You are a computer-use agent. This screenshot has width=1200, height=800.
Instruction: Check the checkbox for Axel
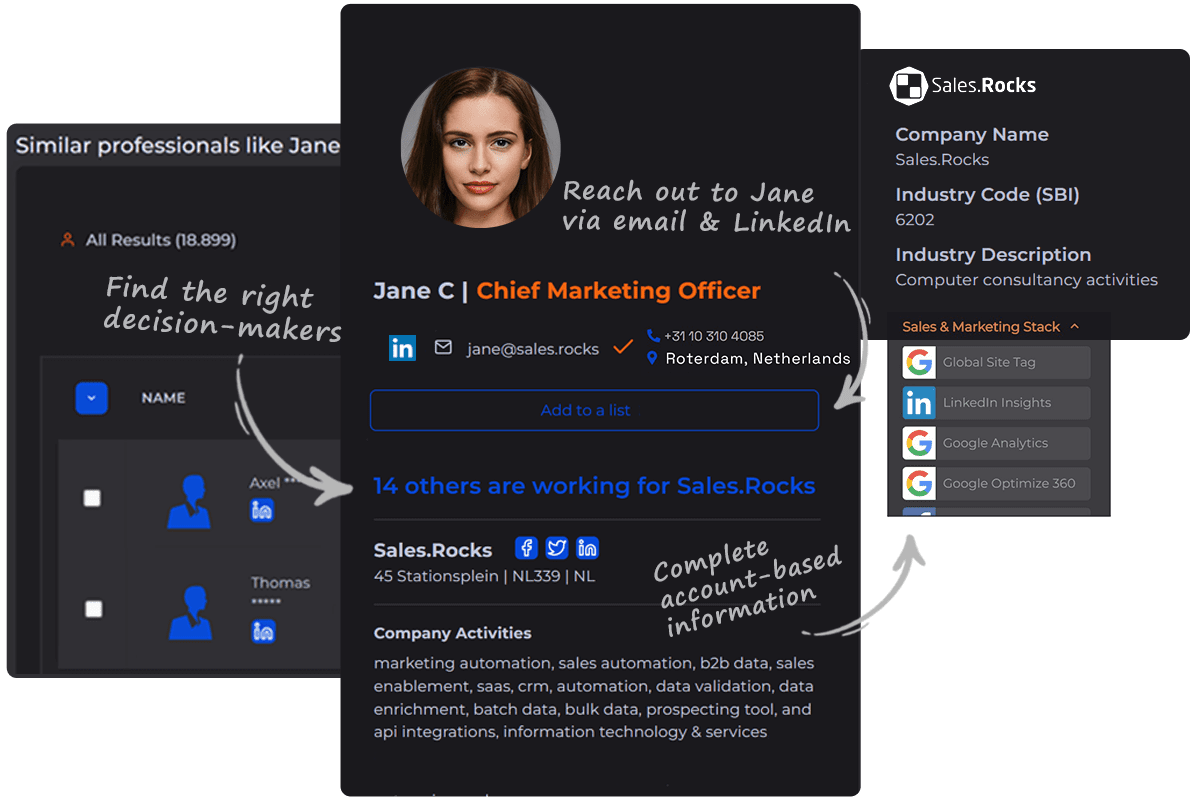(92, 498)
